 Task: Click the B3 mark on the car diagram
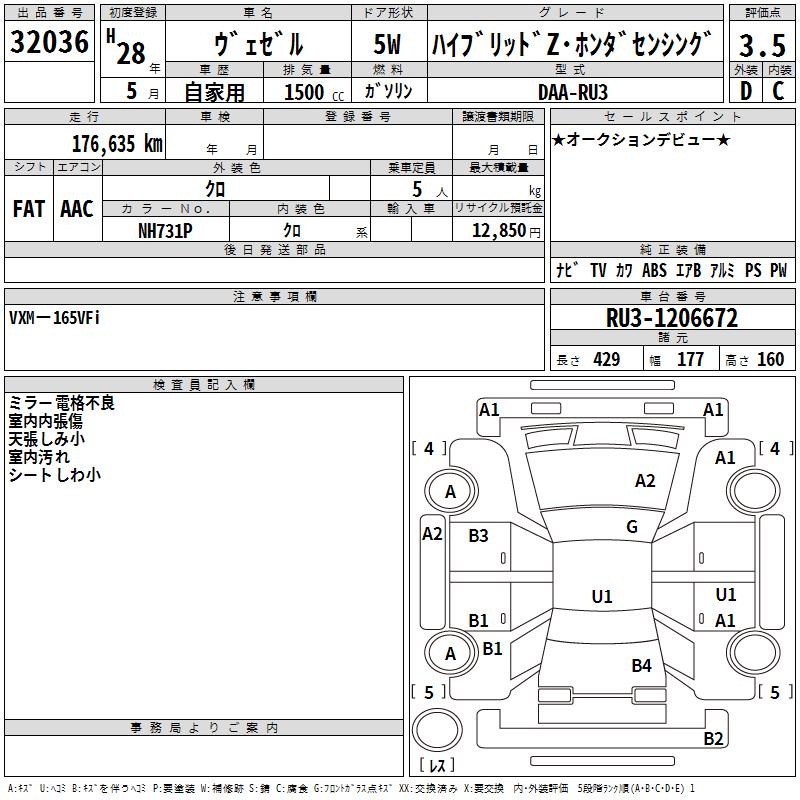click(x=478, y=536)
